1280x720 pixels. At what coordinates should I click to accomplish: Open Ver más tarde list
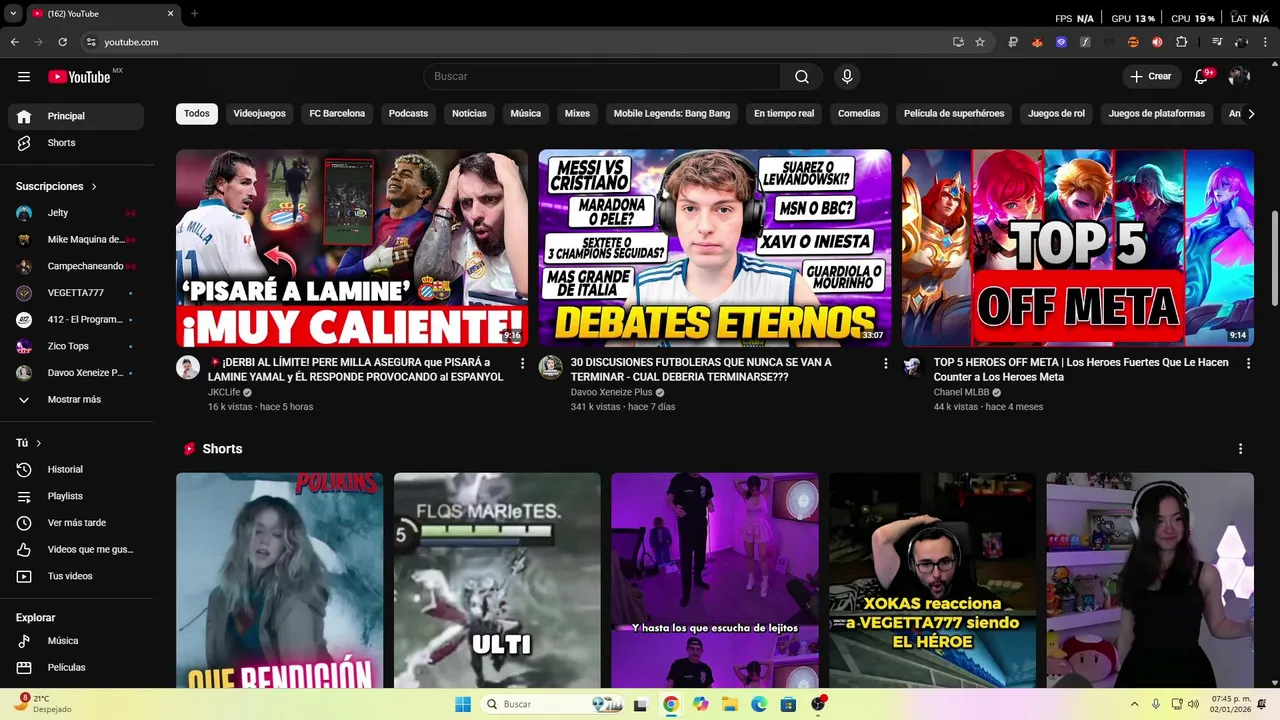(76, 523)
